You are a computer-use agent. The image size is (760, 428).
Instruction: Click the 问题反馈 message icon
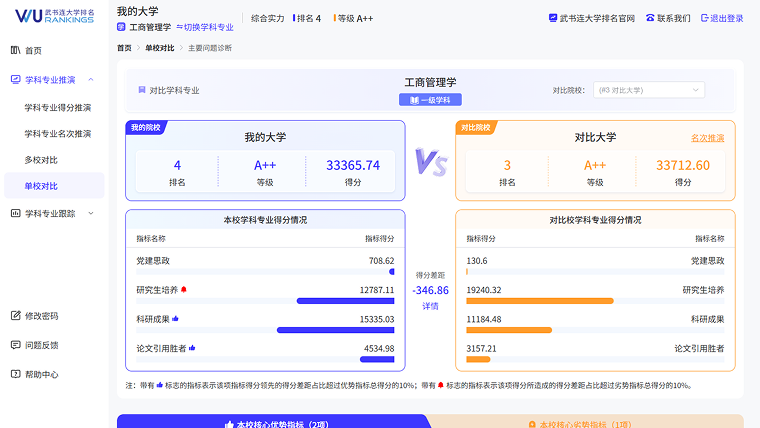click(x=16, y=345)
